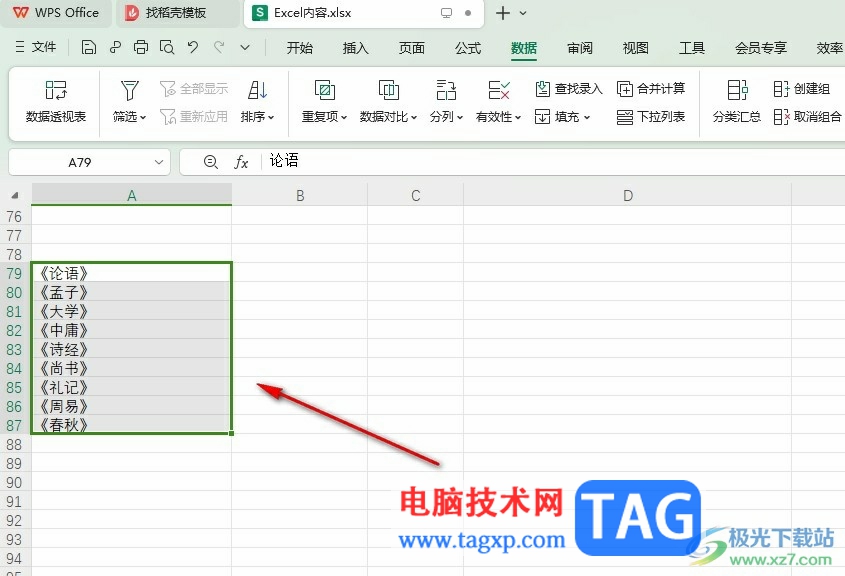Switch to the View (视图) tab
Viewport: 845px width, 576px height.
coord(636,48)
